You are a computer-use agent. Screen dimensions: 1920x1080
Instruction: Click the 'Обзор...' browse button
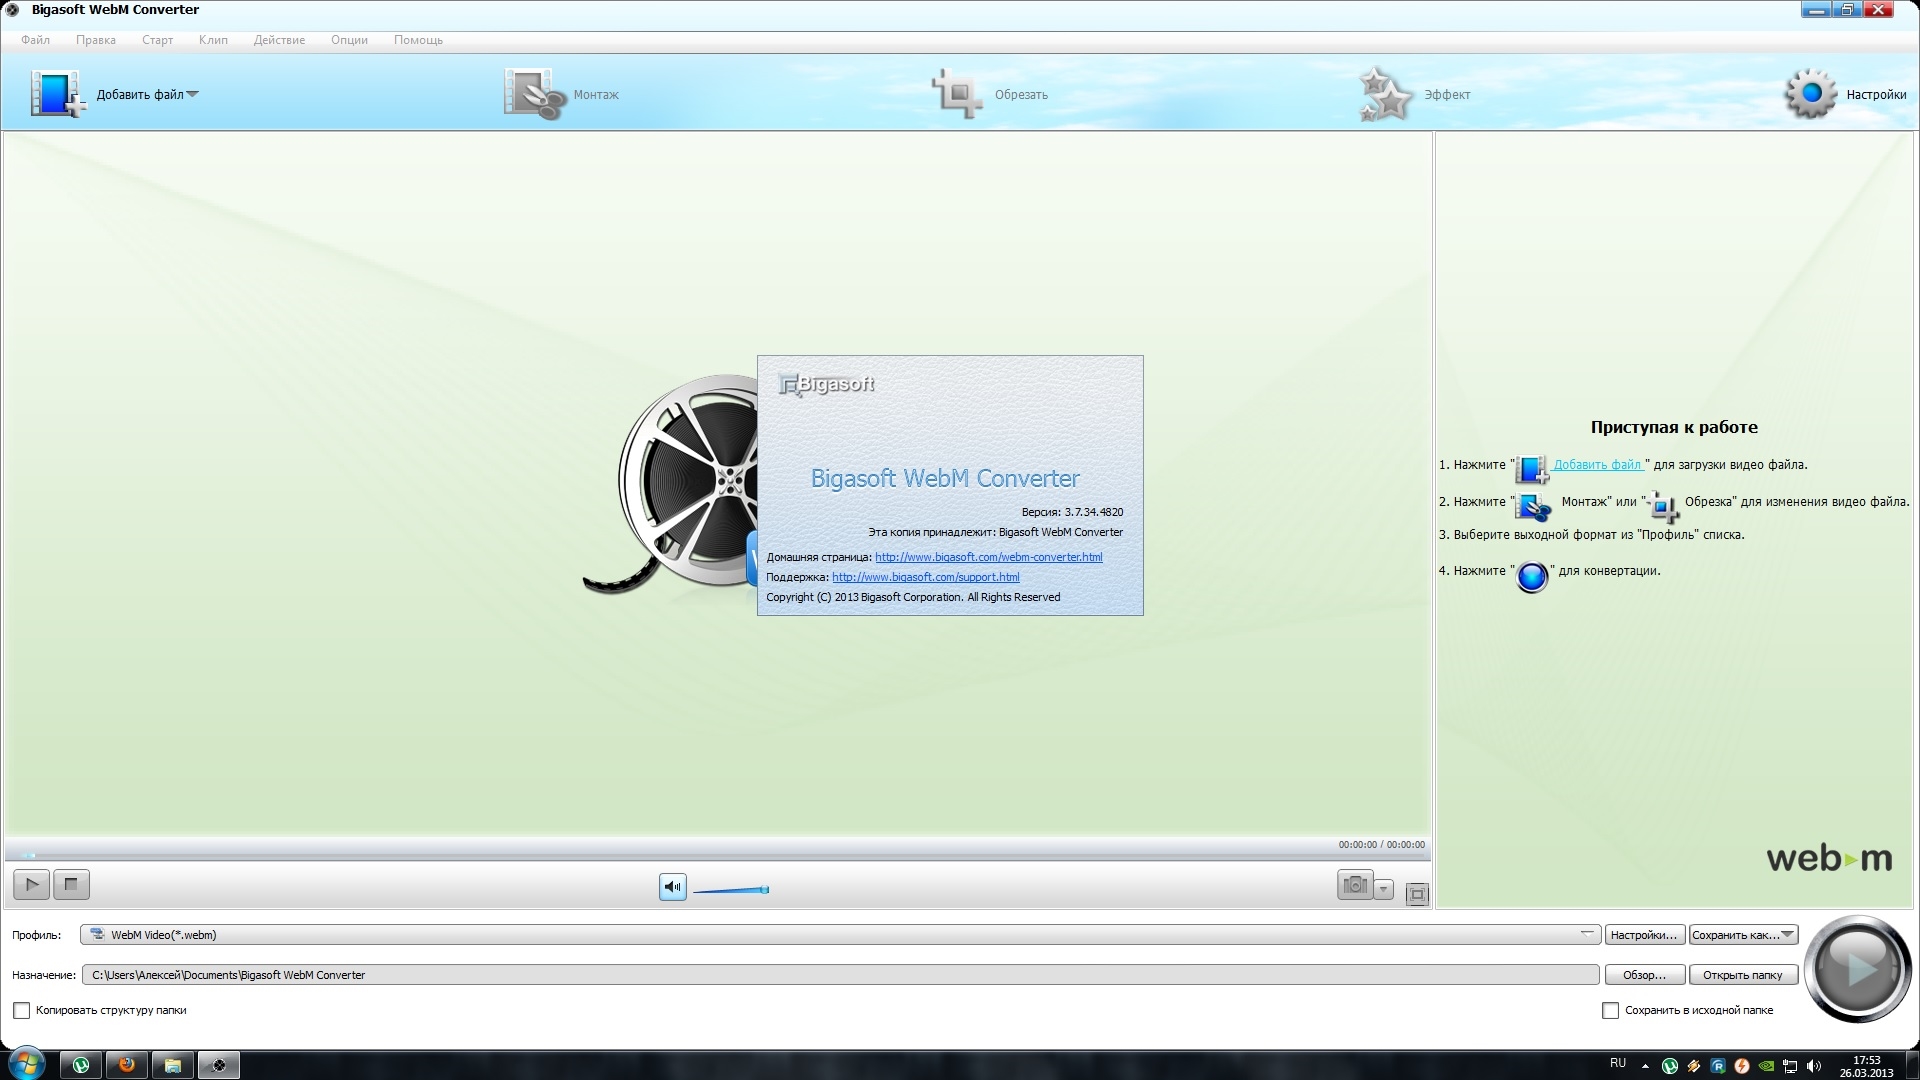point(1644,975)
